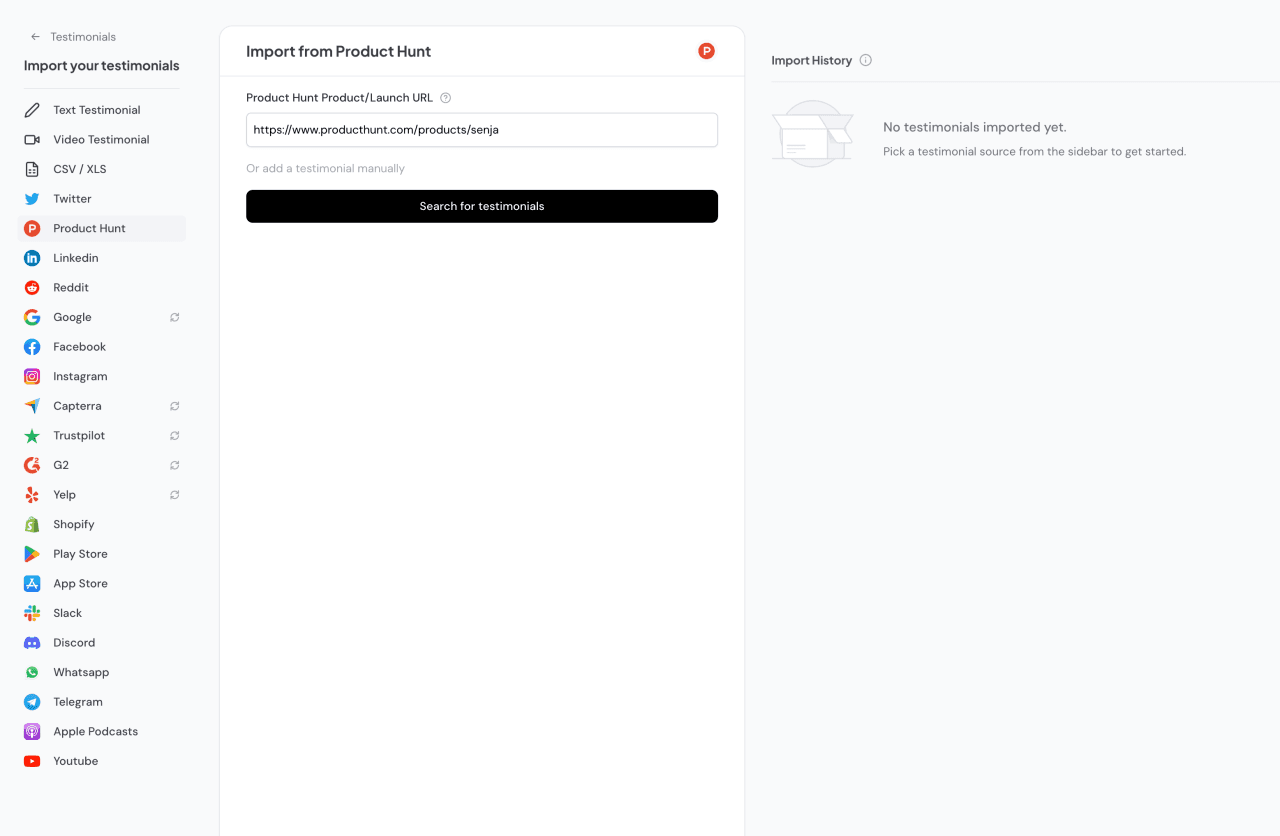Click the Apple Podcasts logo icon
1280x836 pixels.
[32, 732]
